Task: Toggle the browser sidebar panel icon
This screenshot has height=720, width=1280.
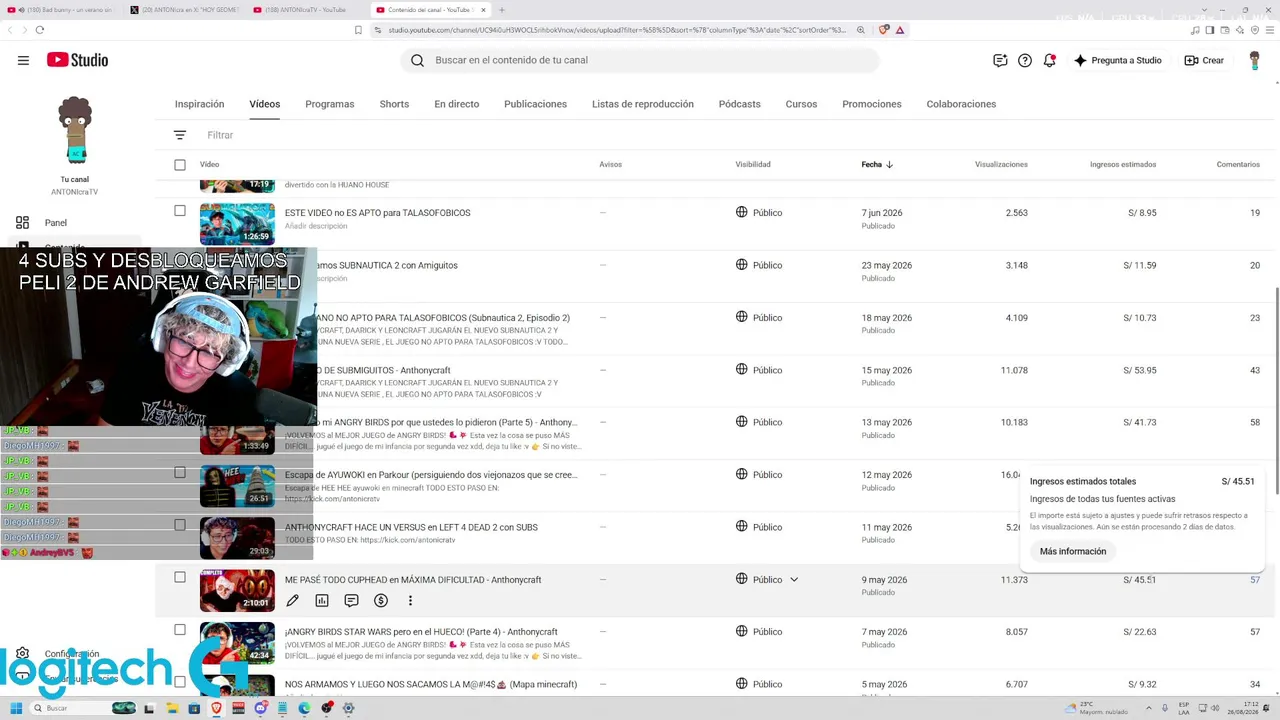Action: coord(1209,30)
